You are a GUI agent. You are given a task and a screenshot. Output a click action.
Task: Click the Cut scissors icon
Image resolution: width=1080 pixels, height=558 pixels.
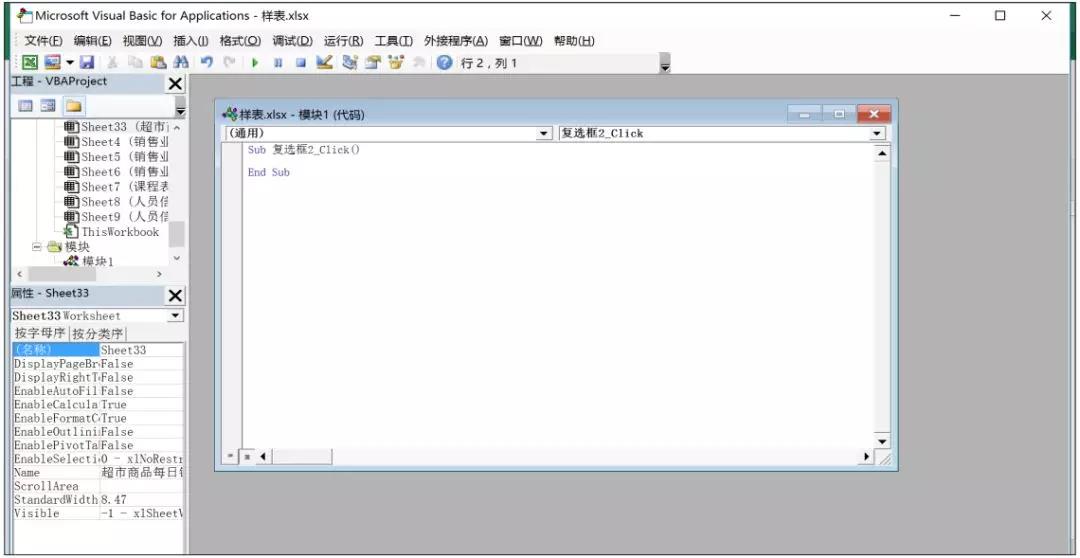pos(112,63)
